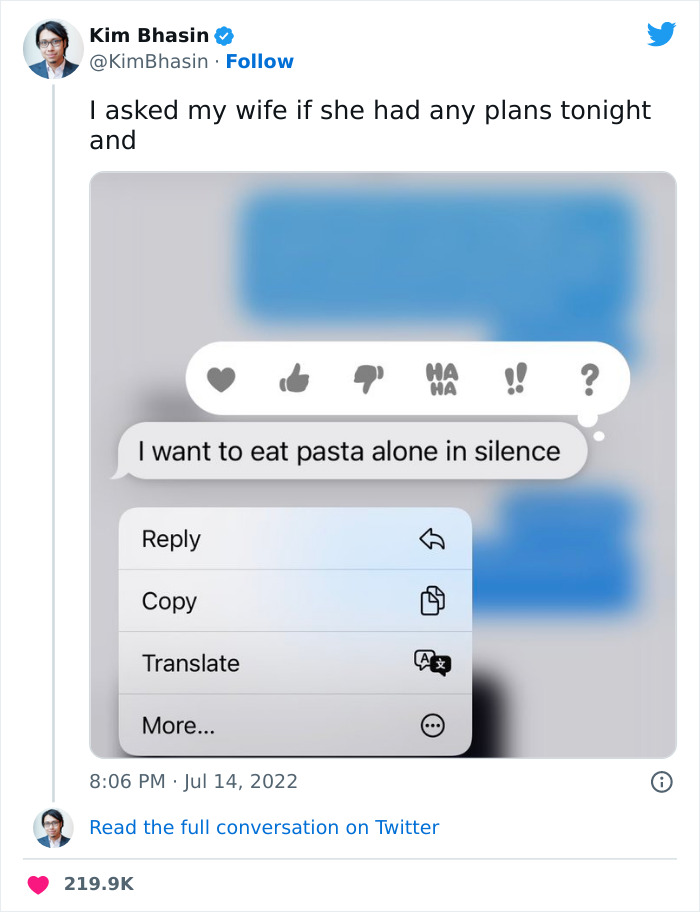Click the Twitter bird logo
Viewport: 700px width, 912px height.
tap(661, 35)
